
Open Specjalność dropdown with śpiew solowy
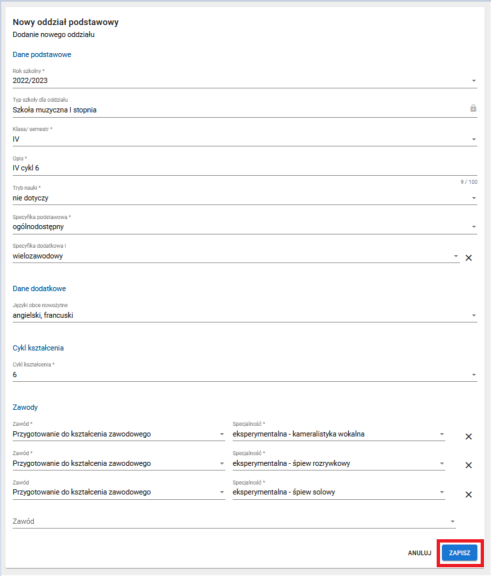(339, 492)
